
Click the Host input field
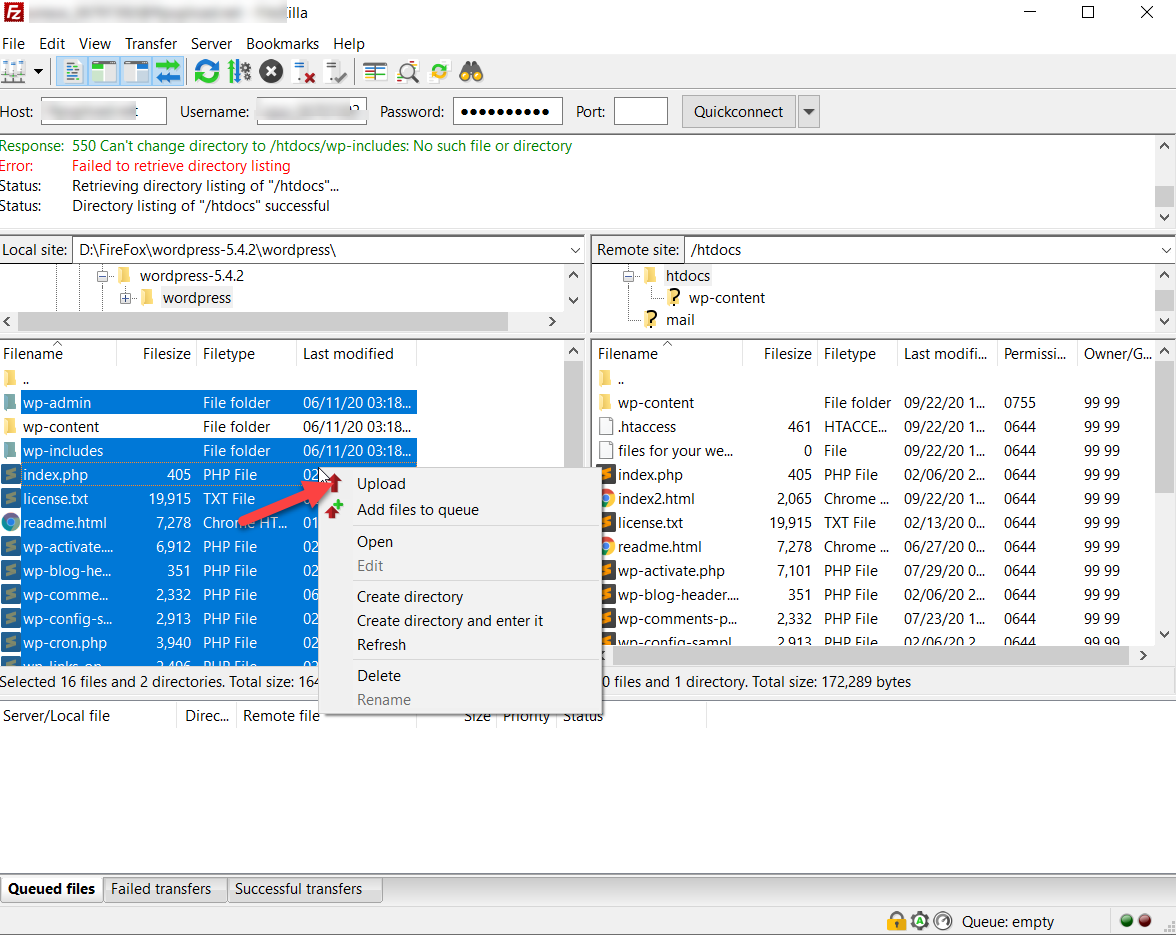[x=104, y=111]
